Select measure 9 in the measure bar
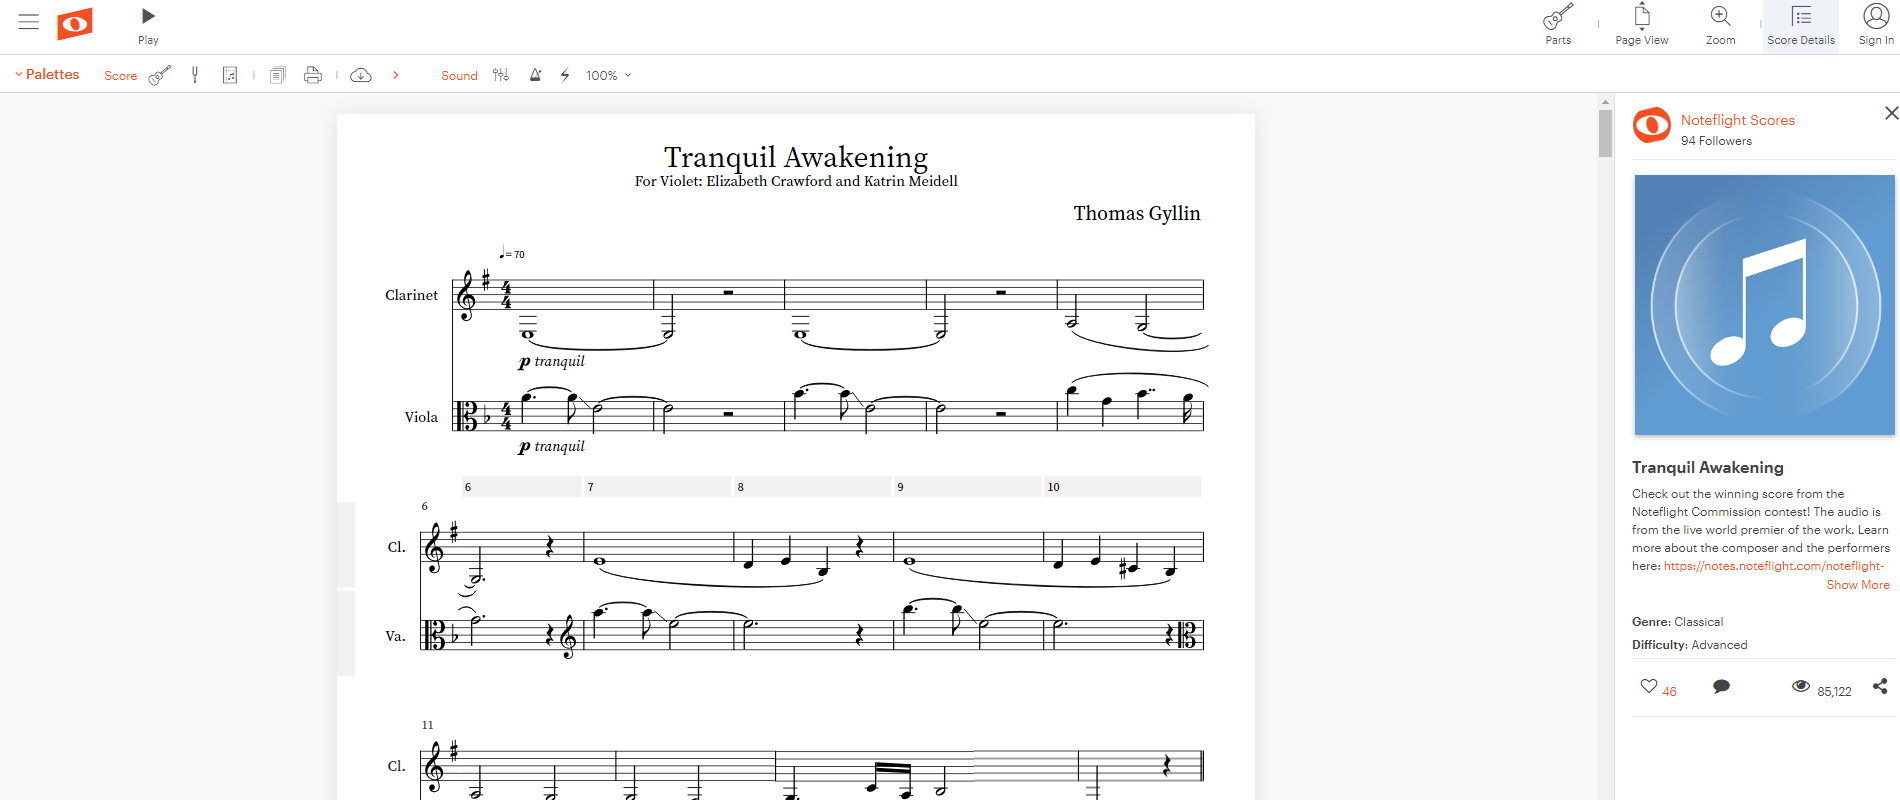This screenshot has width=1900, height=800. [x=967, y=487]
